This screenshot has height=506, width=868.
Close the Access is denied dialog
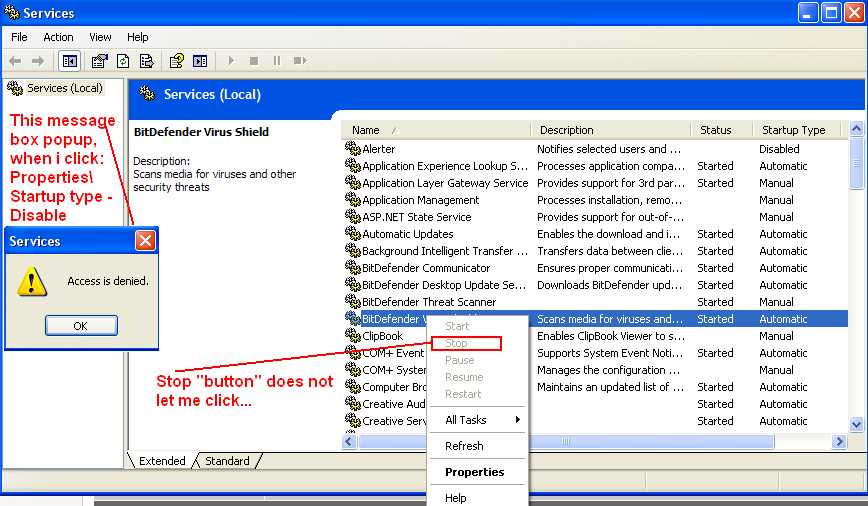145,241
